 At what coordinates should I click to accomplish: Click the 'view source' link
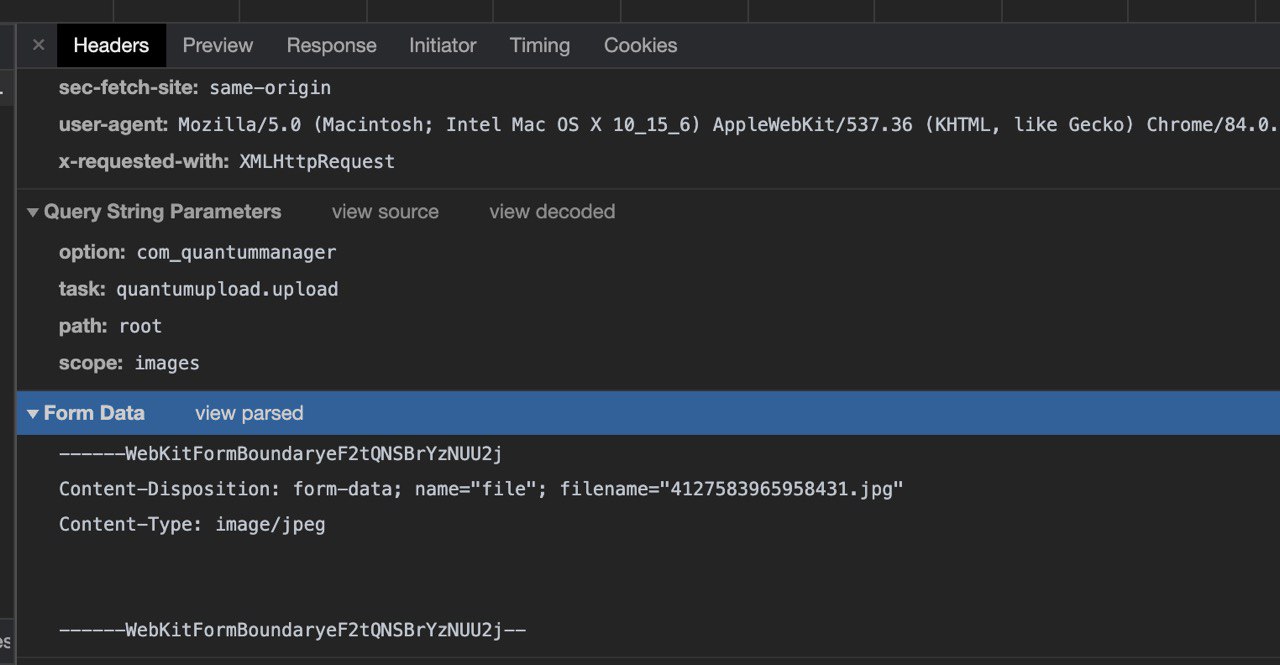pos(385,212)
